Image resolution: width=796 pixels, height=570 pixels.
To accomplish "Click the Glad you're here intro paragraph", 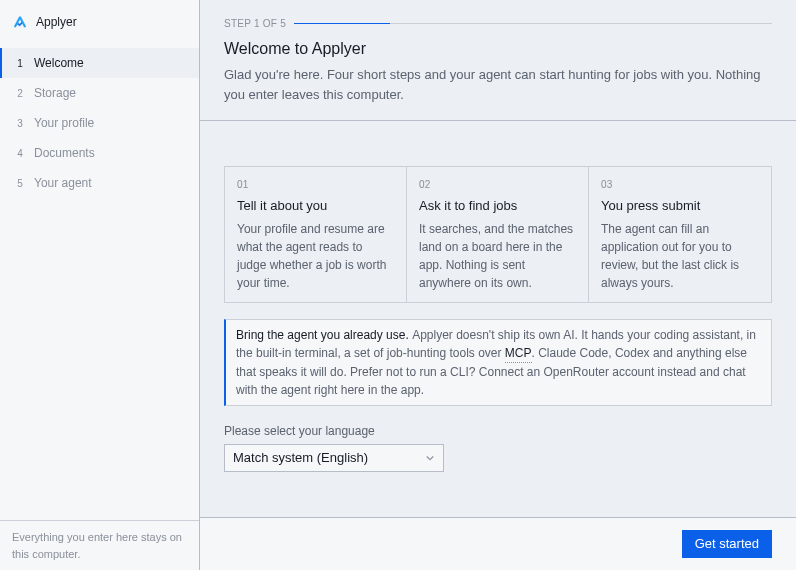I will pos(492,85).
